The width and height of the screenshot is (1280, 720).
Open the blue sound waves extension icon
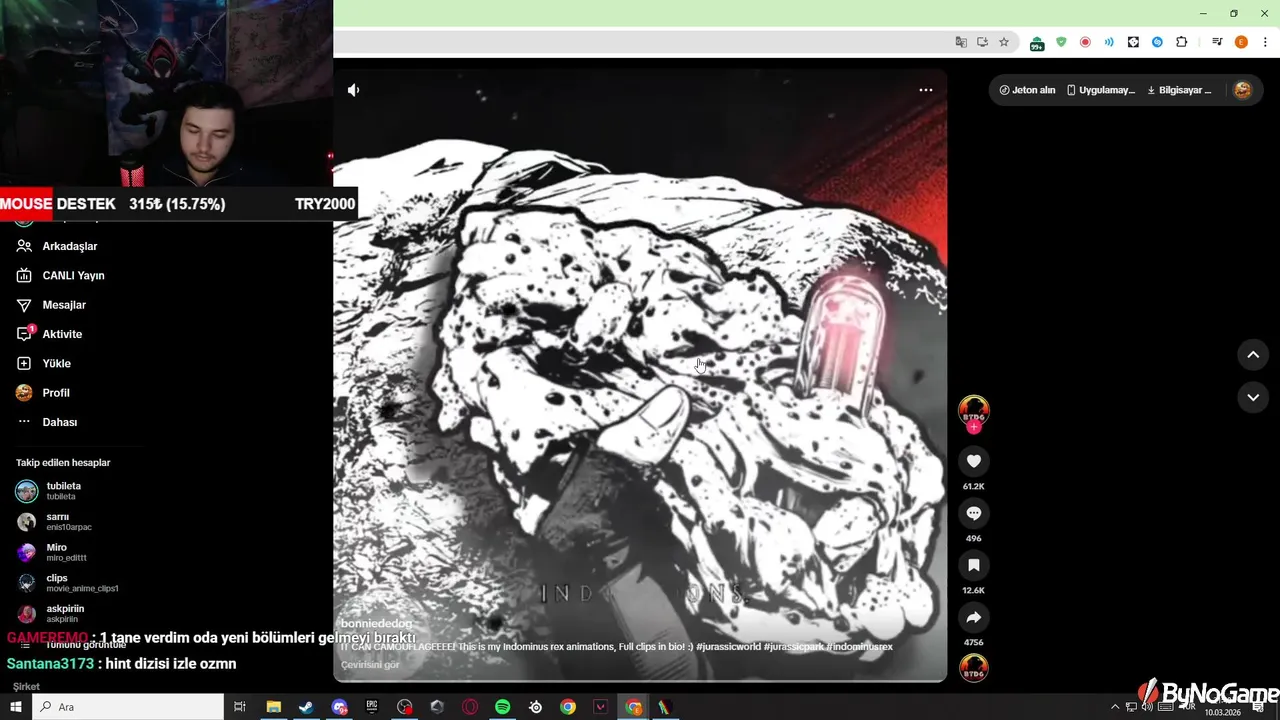tap(1109, 42)
